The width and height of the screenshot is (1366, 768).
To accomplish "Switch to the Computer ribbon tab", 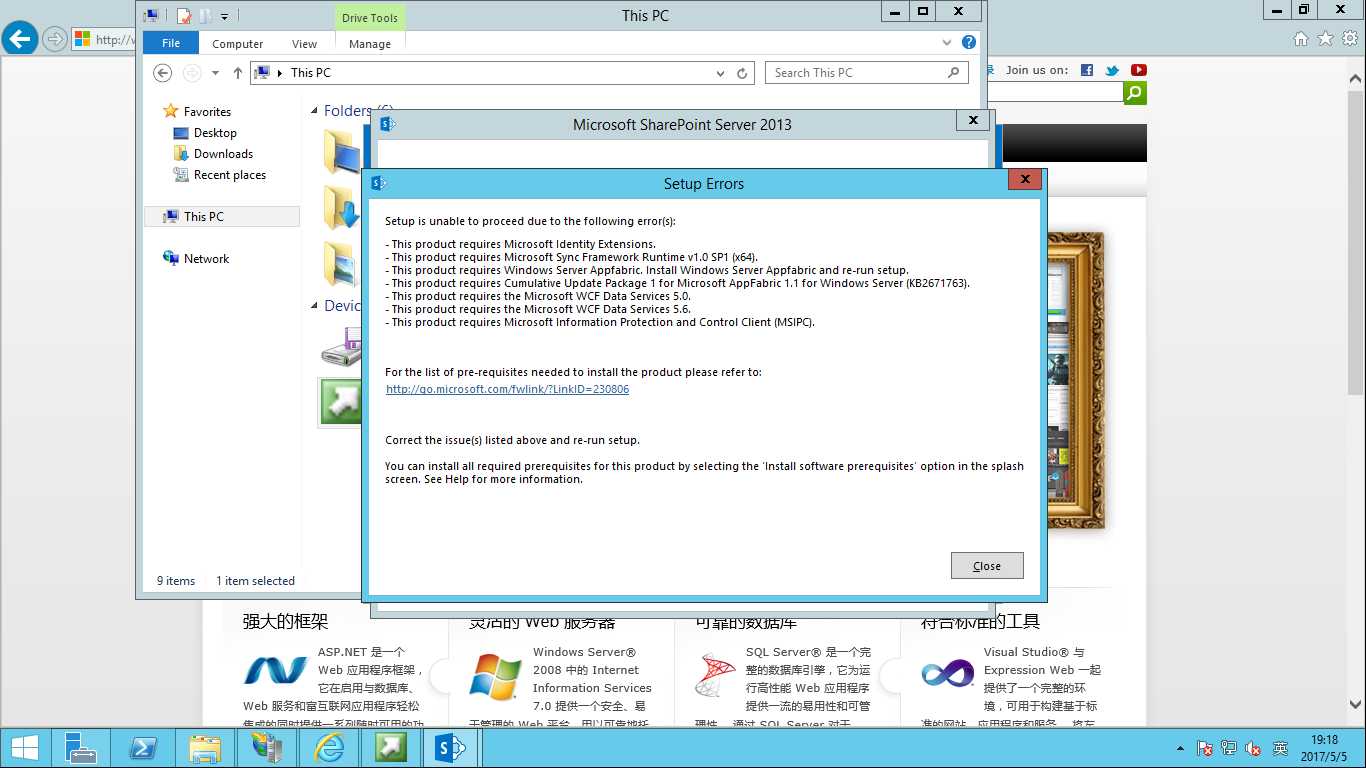I will (x=238, y=44).
